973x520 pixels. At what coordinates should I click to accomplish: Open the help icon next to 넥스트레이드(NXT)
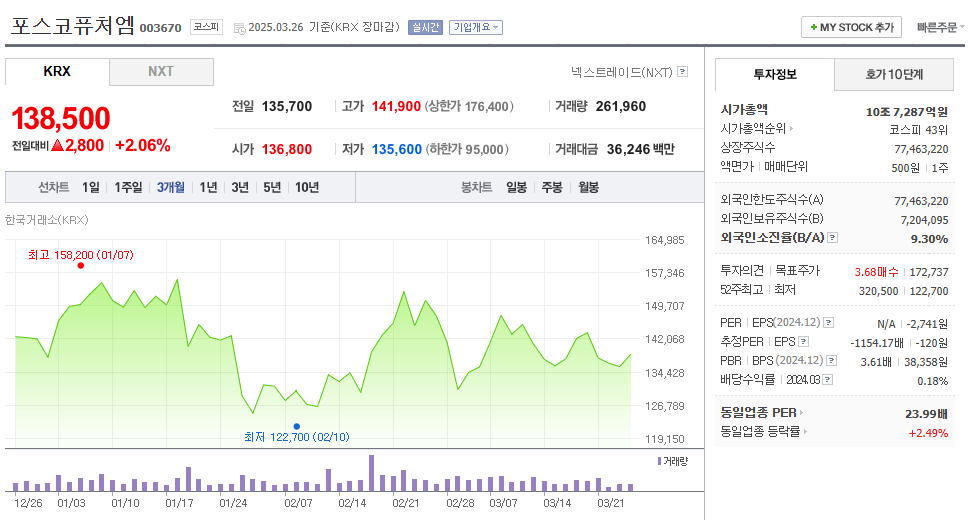pyautogui.click(x=683, y=72)
